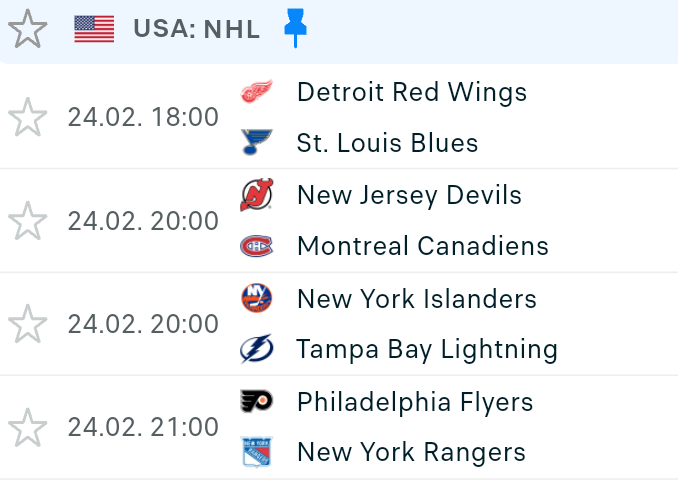The height and width of the screenshot is (489, 678).
Task: Open Detroit Red Wings team name
Action: click(411, 92)
